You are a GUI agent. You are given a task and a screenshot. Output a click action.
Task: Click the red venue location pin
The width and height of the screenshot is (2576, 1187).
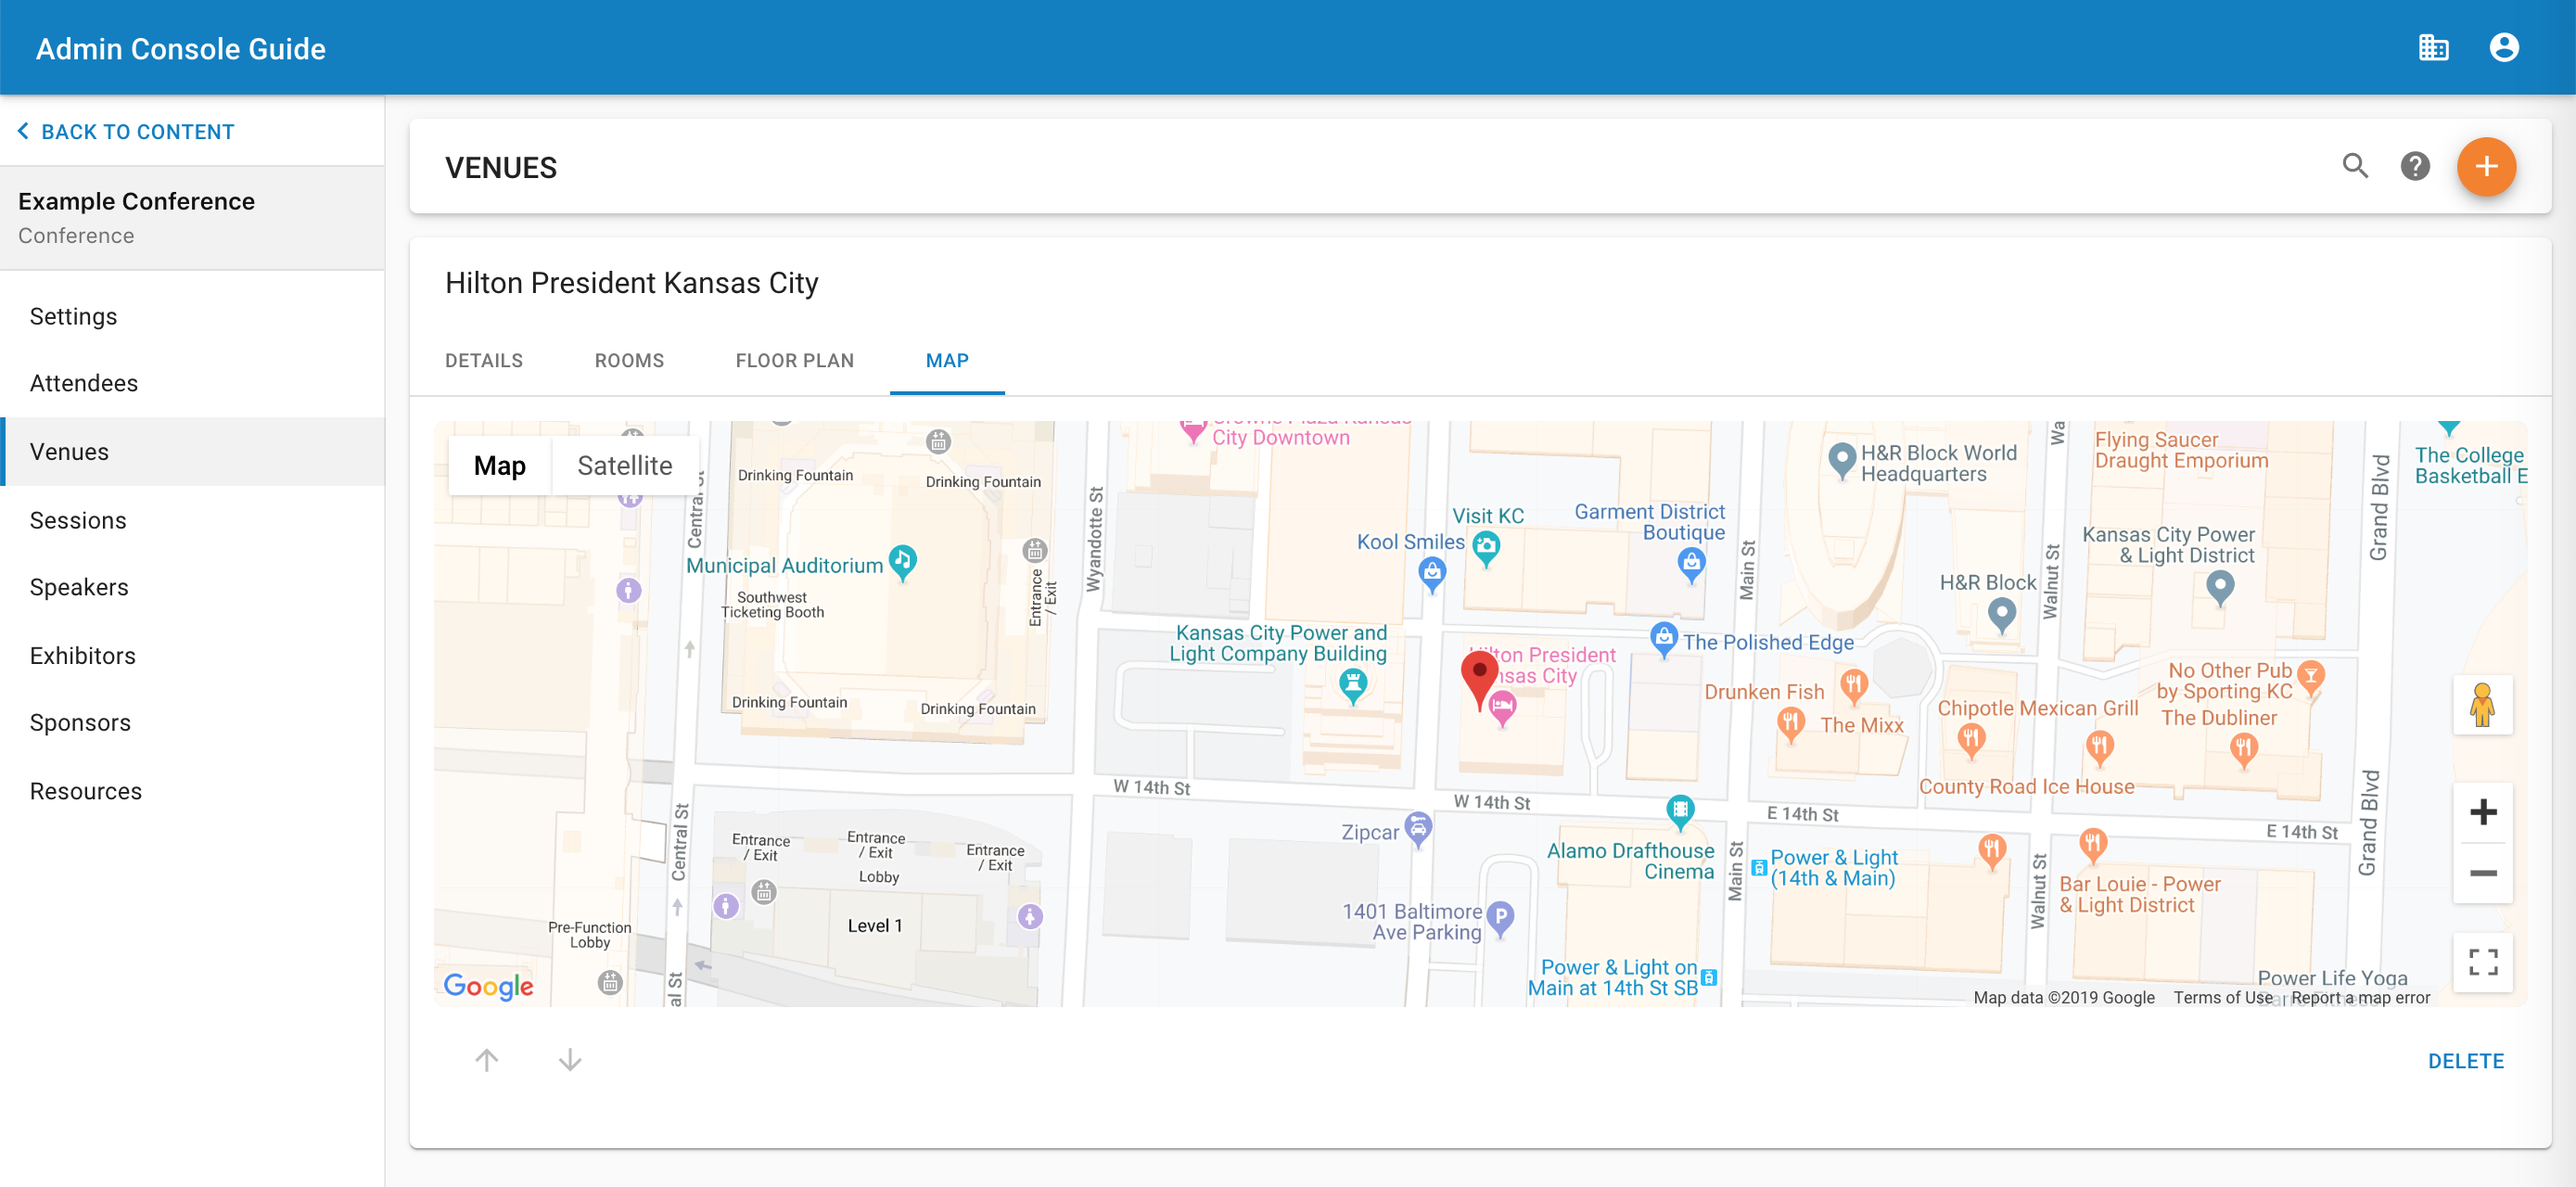(x=1479, y=679)
